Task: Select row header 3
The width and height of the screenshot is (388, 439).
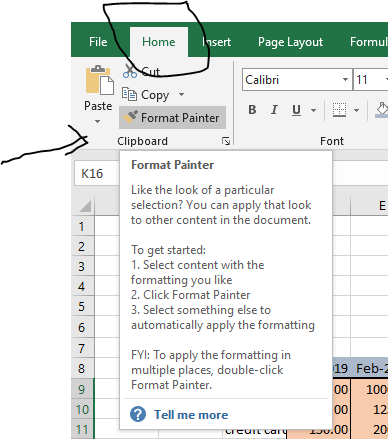Action: click(x=82, y=266)
